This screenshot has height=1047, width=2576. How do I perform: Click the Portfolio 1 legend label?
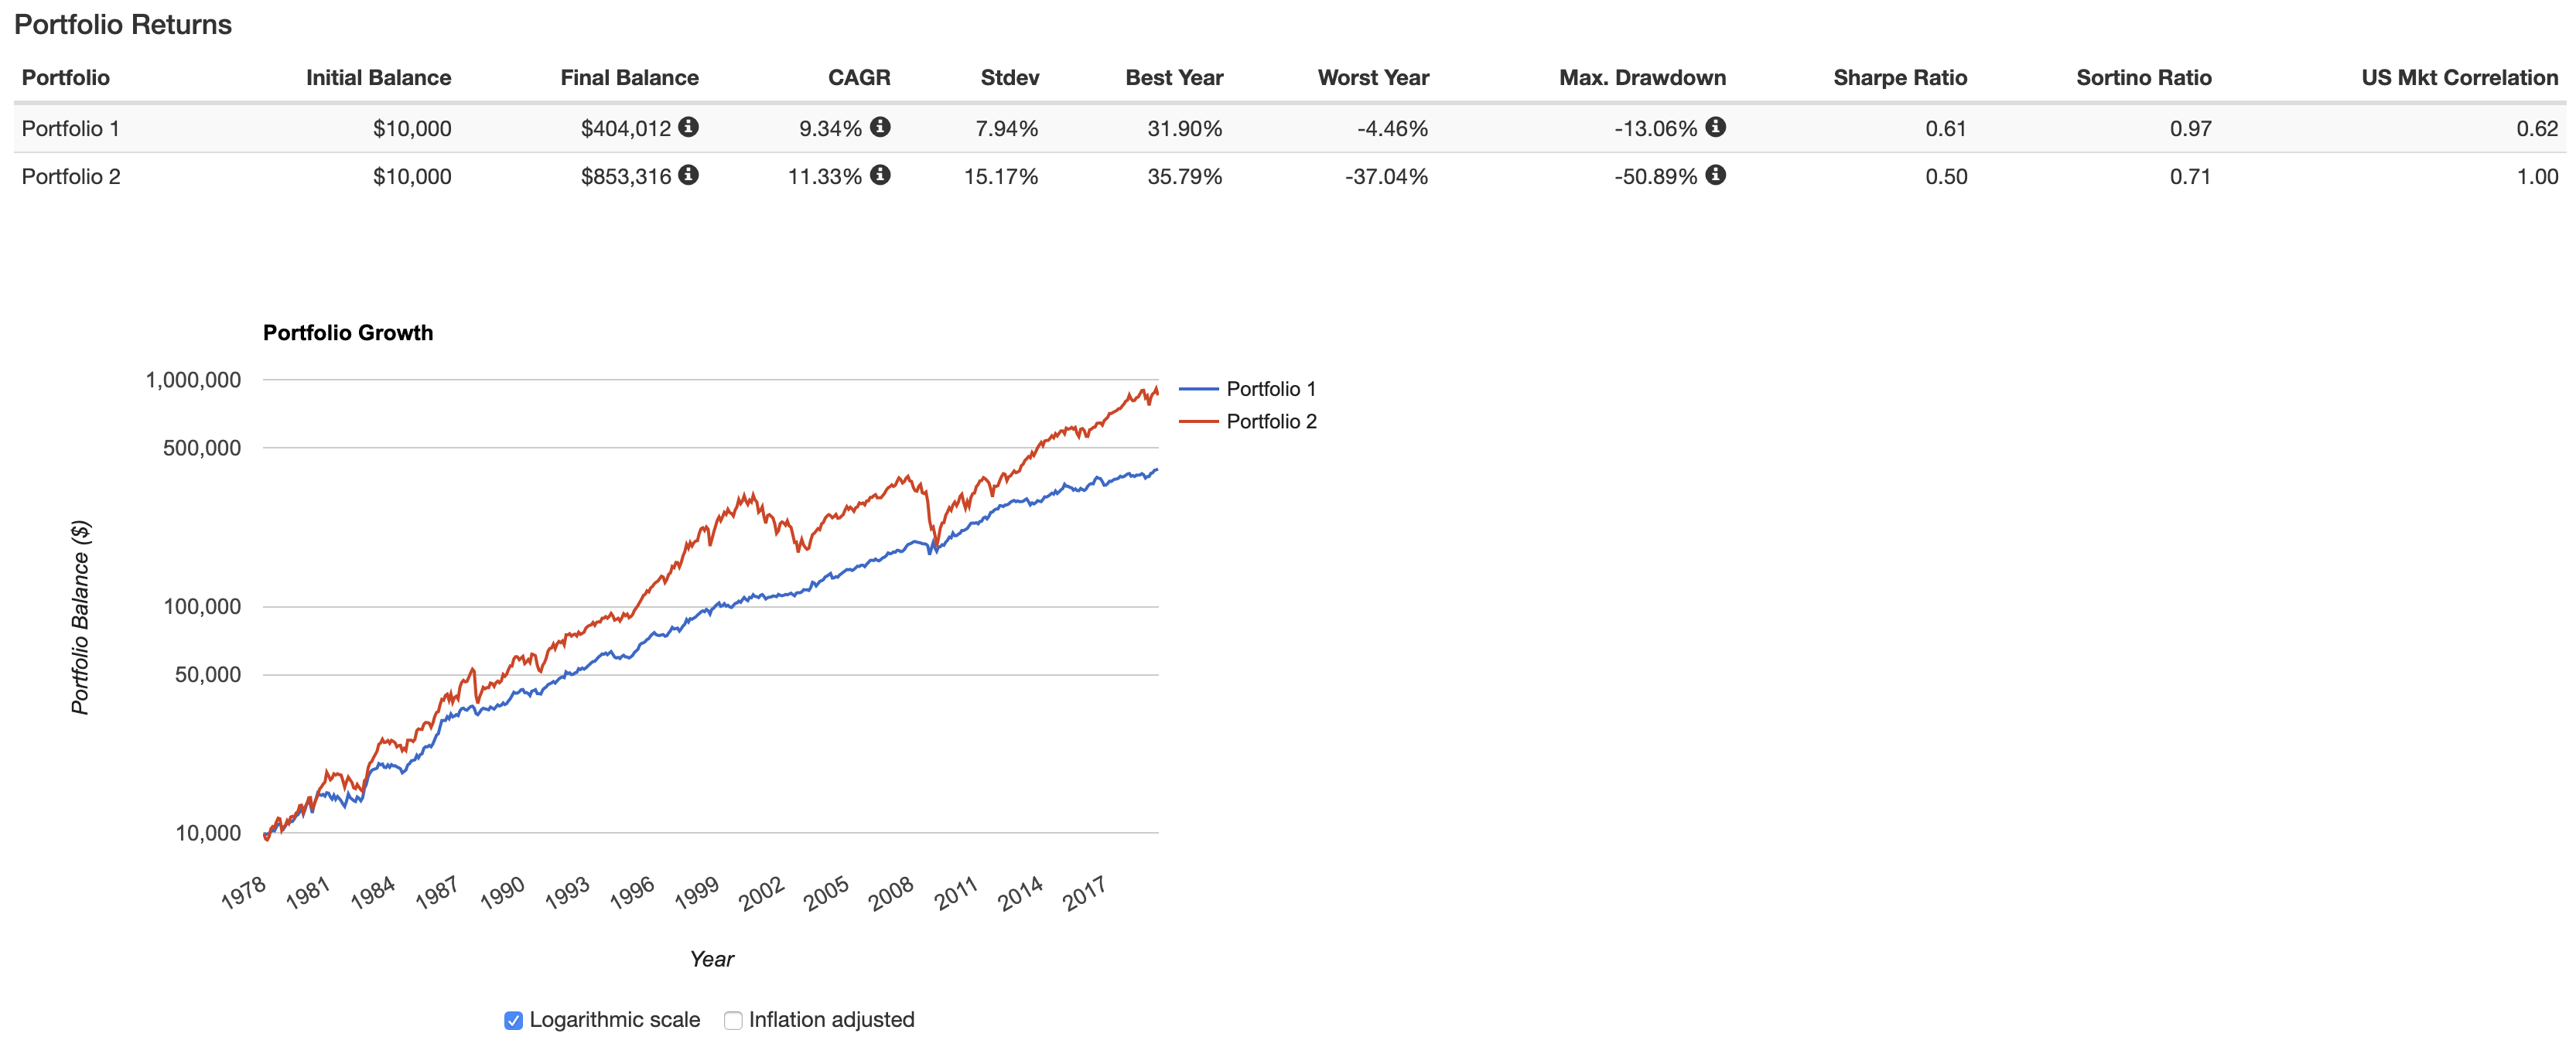point(1271,389)
